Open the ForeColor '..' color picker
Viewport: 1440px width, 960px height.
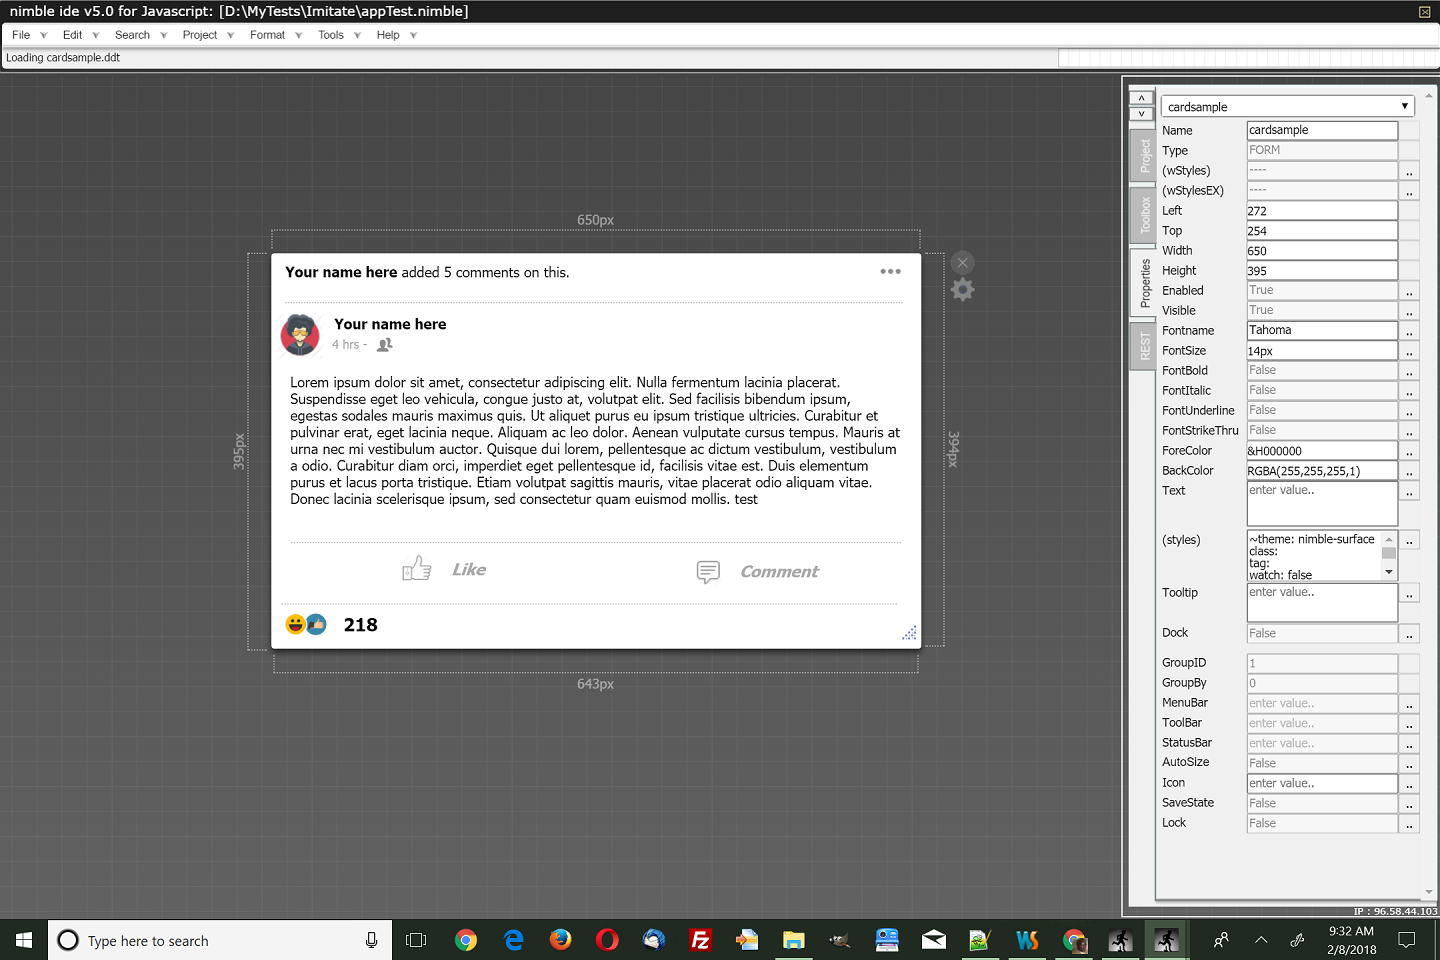[x=1409, y=451]
